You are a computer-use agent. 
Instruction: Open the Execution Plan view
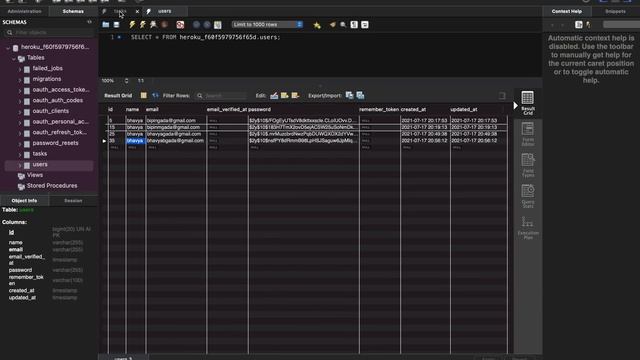pos(528,227)
